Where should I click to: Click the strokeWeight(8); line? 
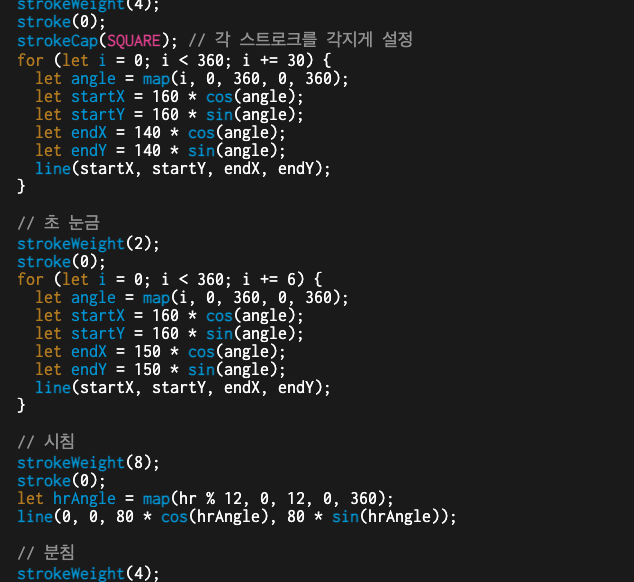tap(88, 463)
